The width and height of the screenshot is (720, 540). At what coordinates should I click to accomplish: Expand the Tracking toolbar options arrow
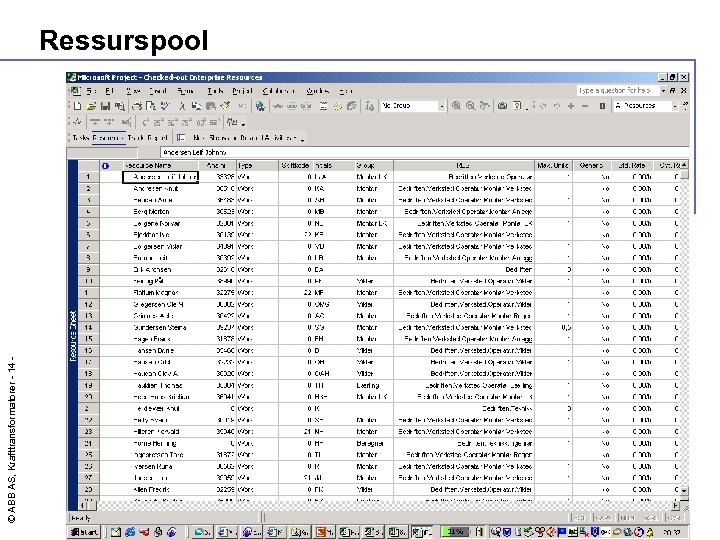tap(243, 123)
